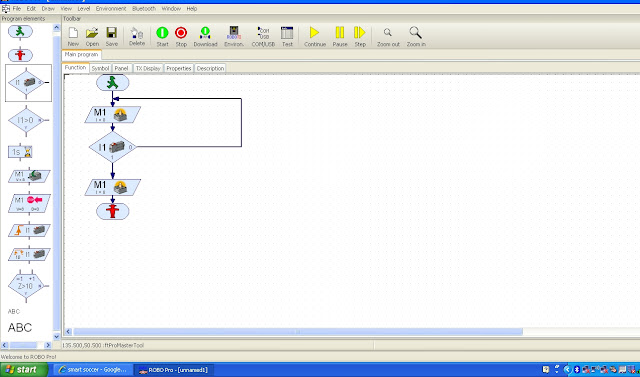The image size is (640, 377).
Task: Select the Main program tab
Action: [x=81, y=54]
